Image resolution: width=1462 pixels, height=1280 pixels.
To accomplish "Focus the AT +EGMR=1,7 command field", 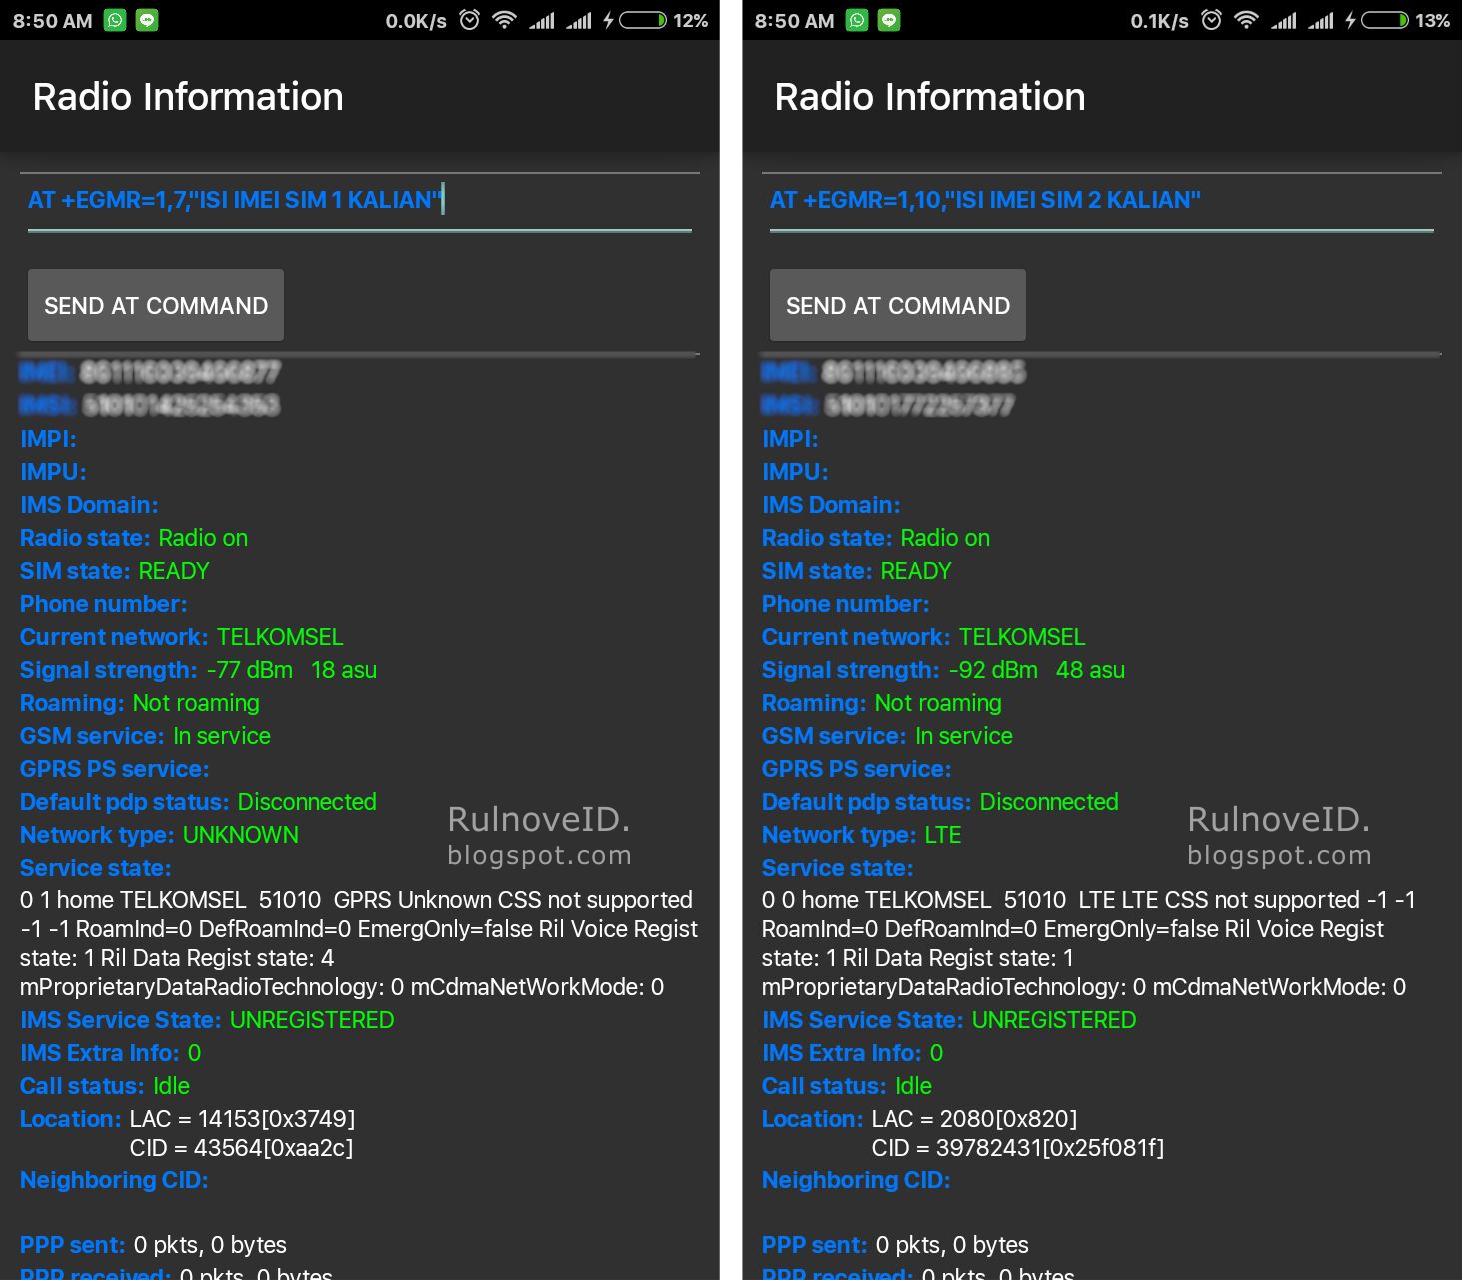I will (x=359, y=200).
